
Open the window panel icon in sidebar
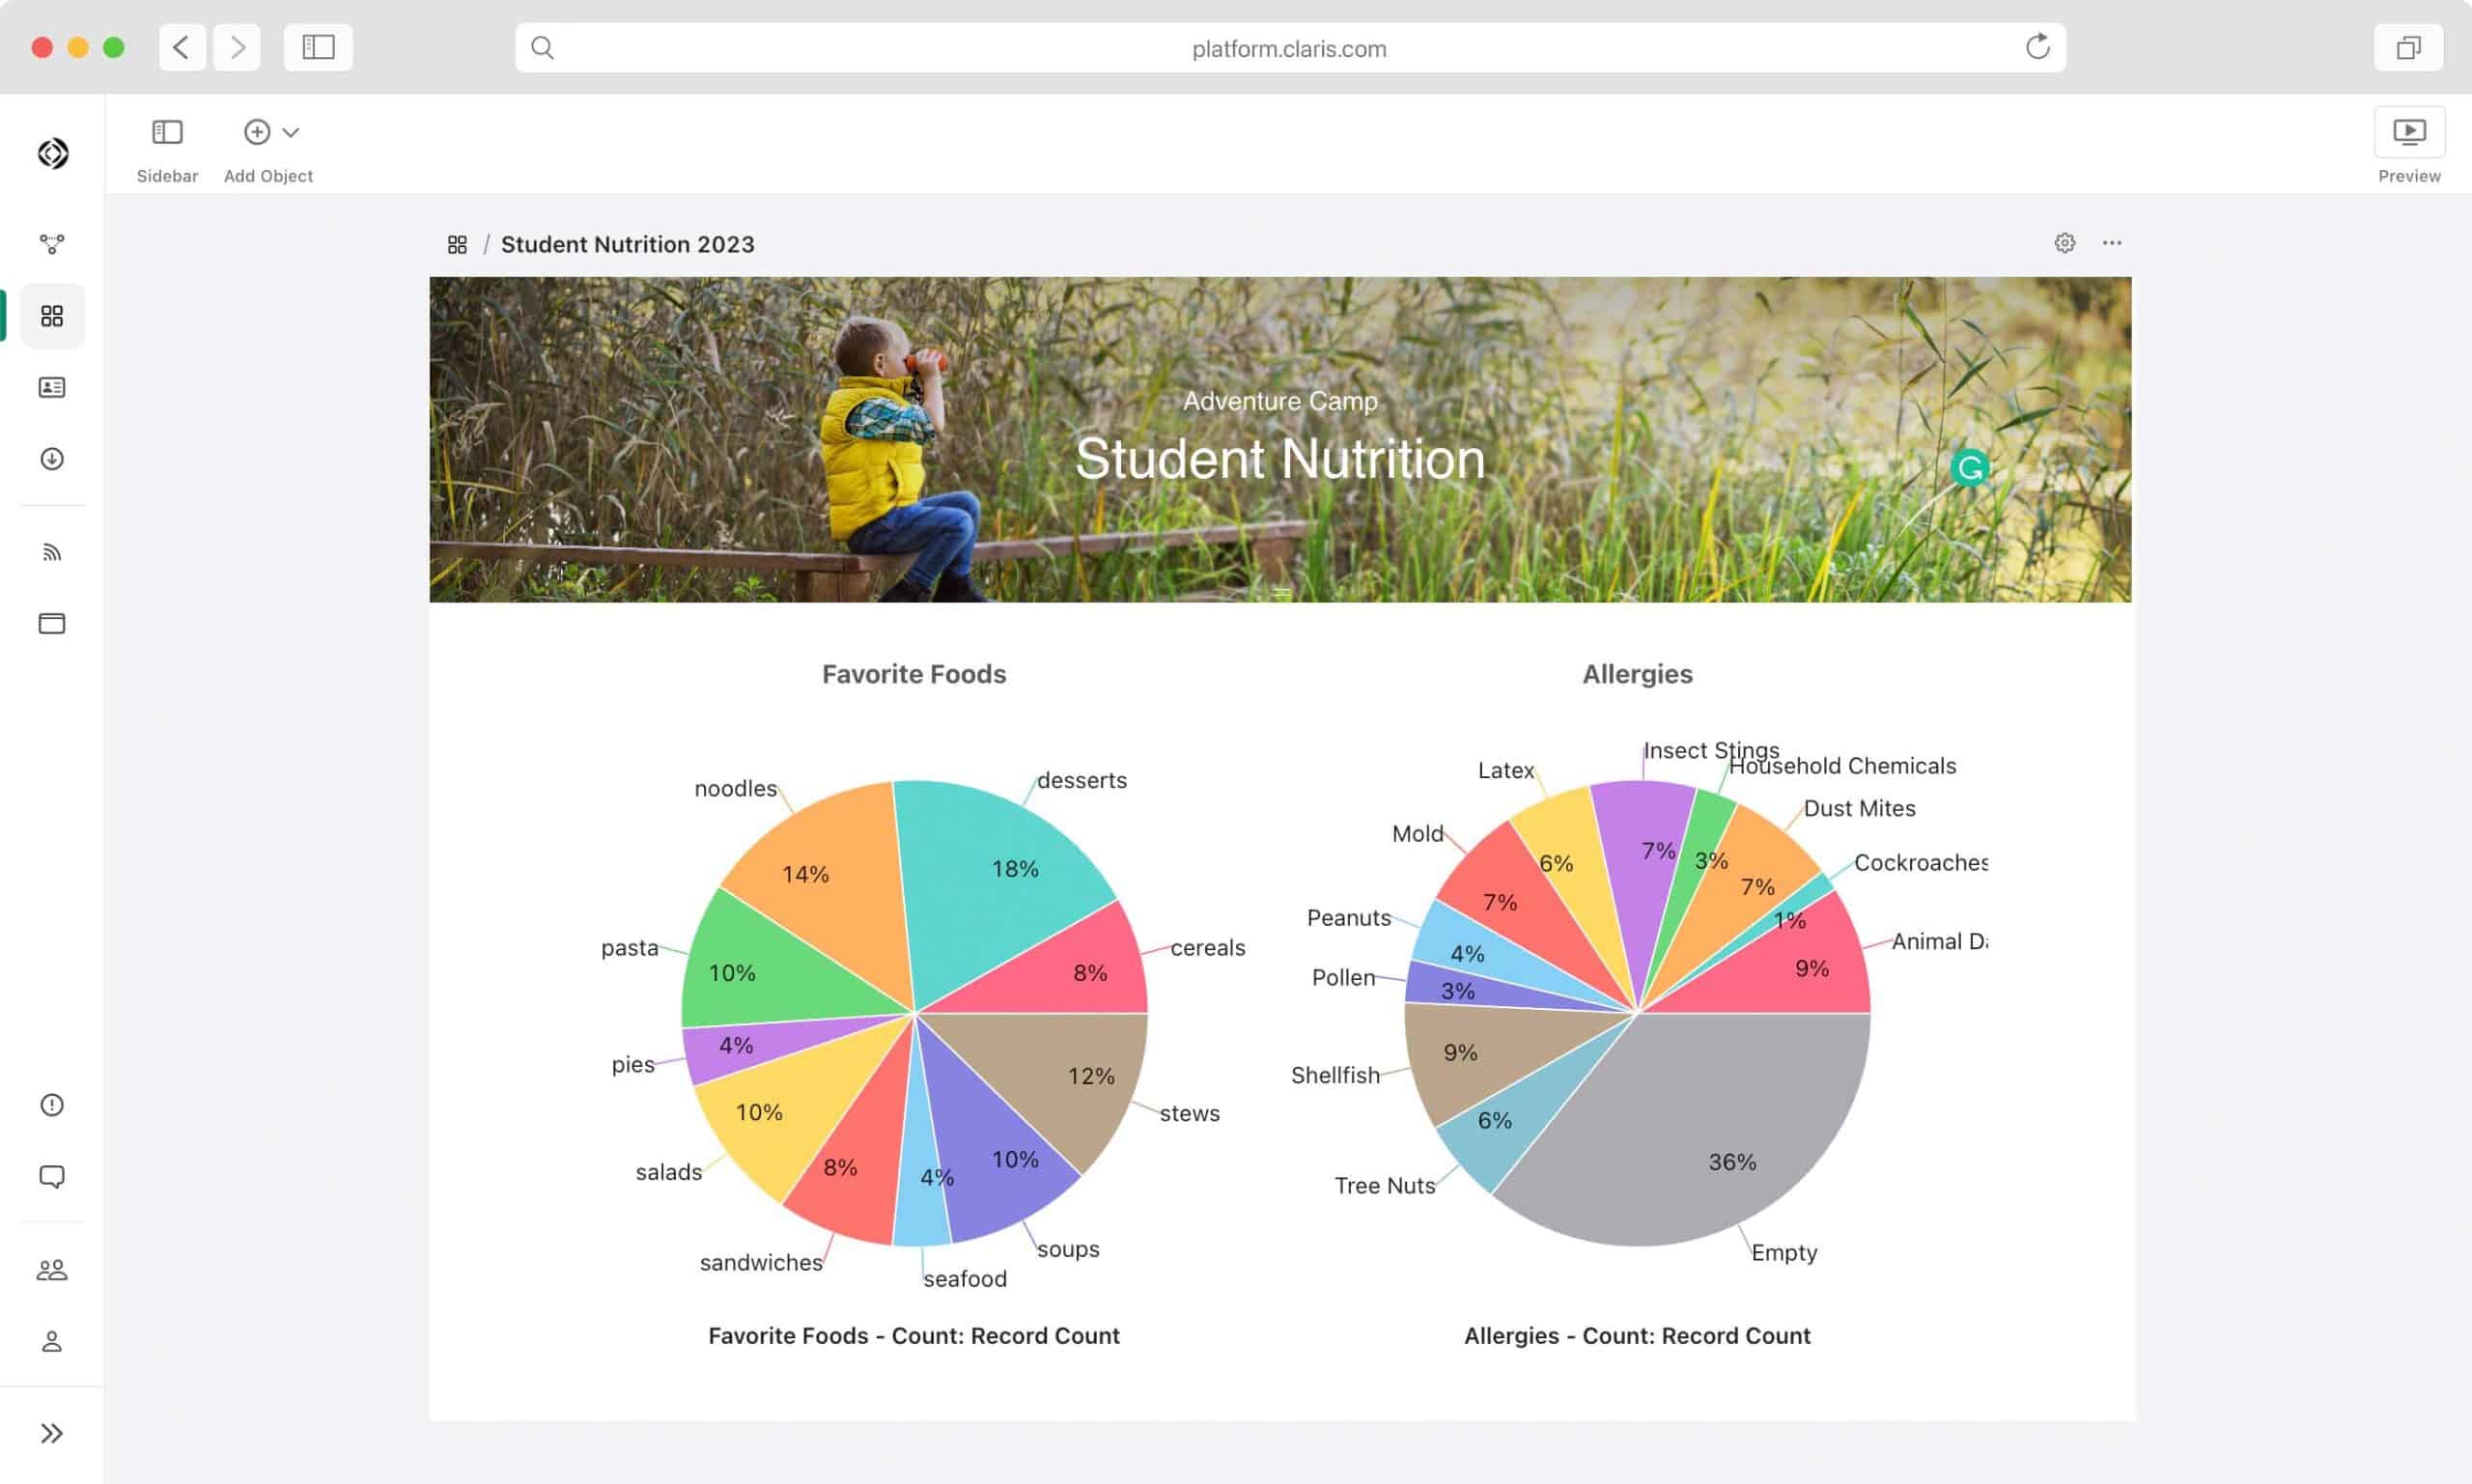coord(52,624)
